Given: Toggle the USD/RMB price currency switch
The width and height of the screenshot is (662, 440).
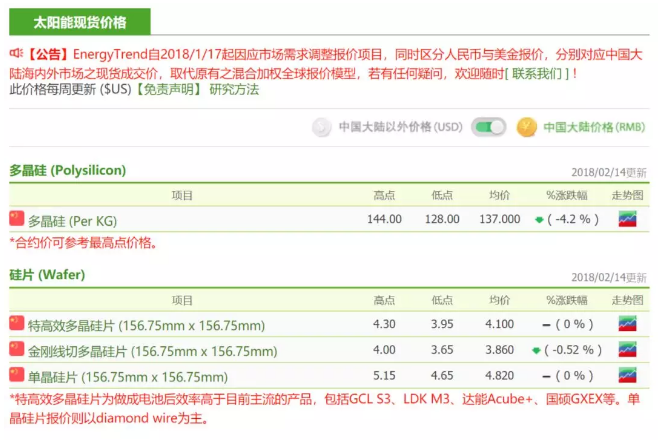Looking at the screenshot, I should [x=489, y=127].
